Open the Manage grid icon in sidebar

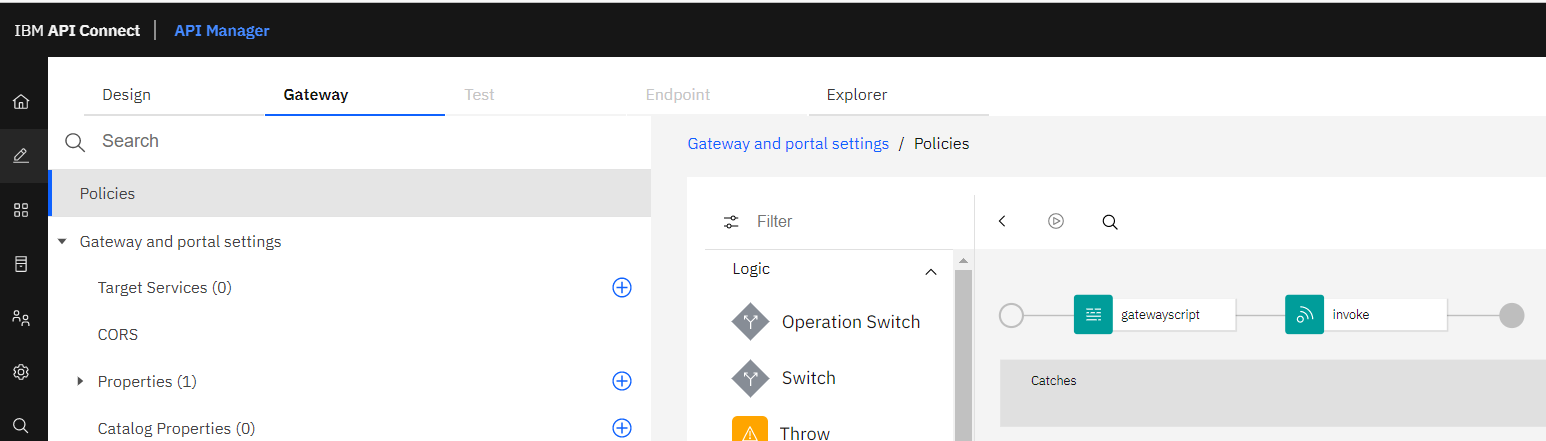click(x=21, y=210)
